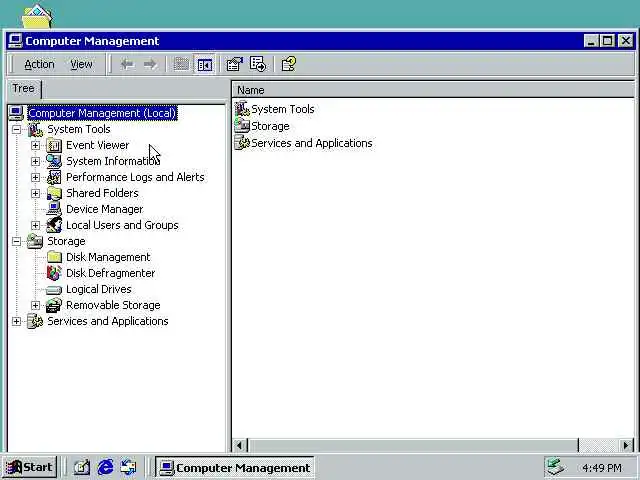Click the 4:49 PM clock
The width and height of the screenshot is (640, 480).
pyautogui.click(x=602, y=468)
